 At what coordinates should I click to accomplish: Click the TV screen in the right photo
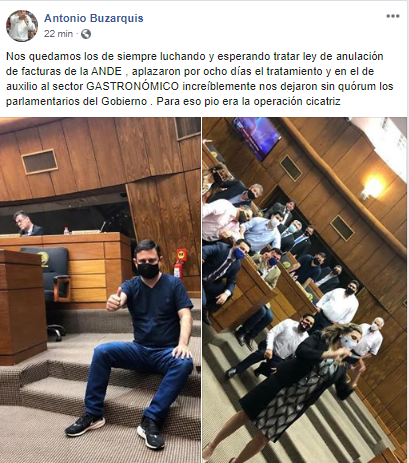tap(258, 136)
